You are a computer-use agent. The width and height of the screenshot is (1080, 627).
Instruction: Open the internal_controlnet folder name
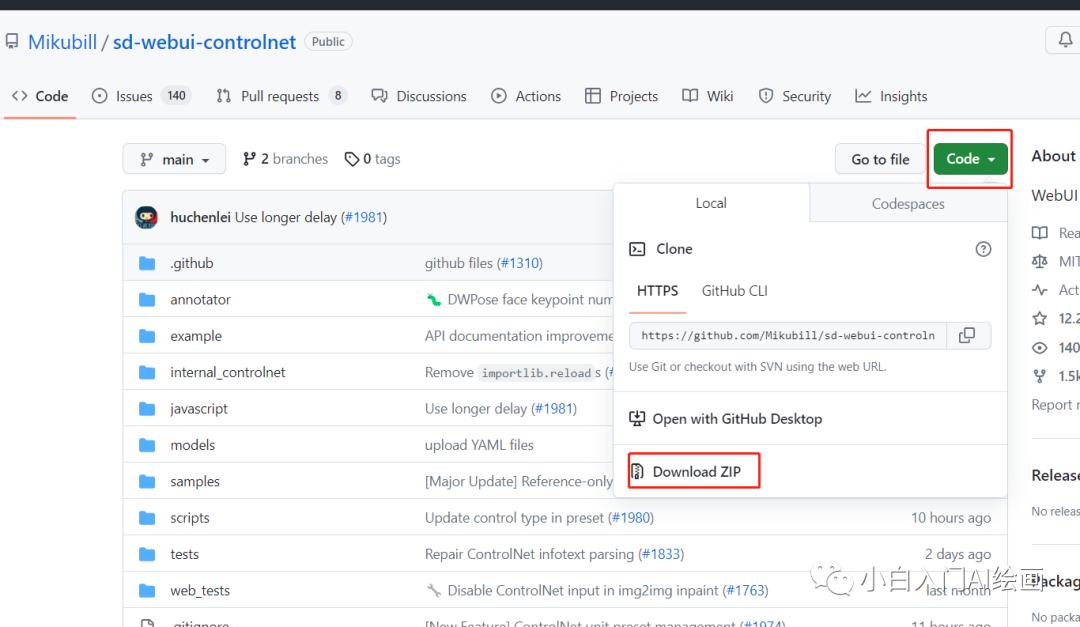pyautogui.click(x=227, y=373)
